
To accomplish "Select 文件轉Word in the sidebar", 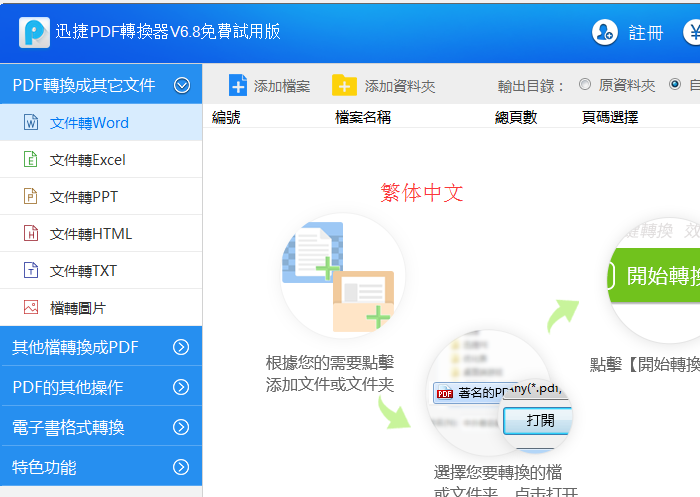I will [101, 122].
